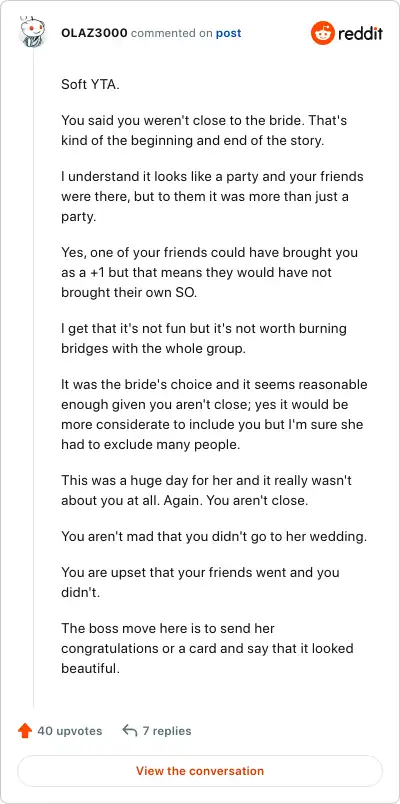This screenshot has width=400, height=804.
Task: Select the "40 upvotes" count label
Action: [70, 731]
